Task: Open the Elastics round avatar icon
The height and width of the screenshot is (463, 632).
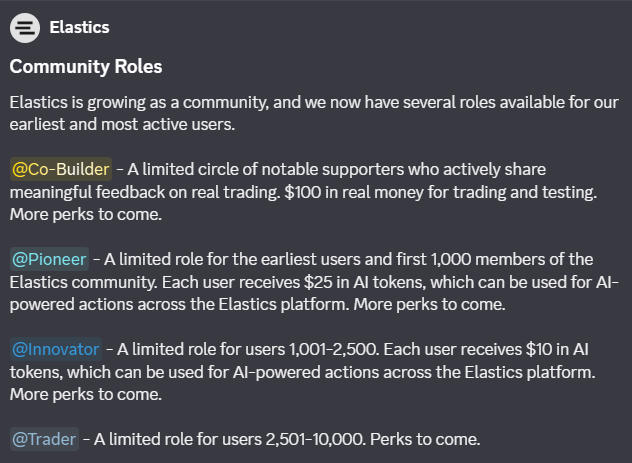Action: tap(25, 28)
